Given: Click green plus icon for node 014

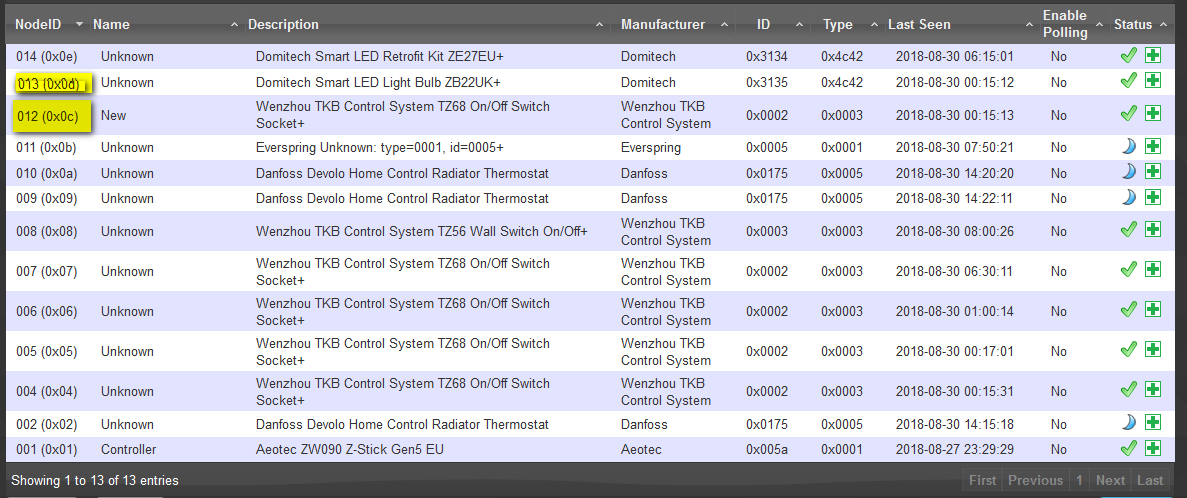Looking at the screenshot, I should 1152,55.
